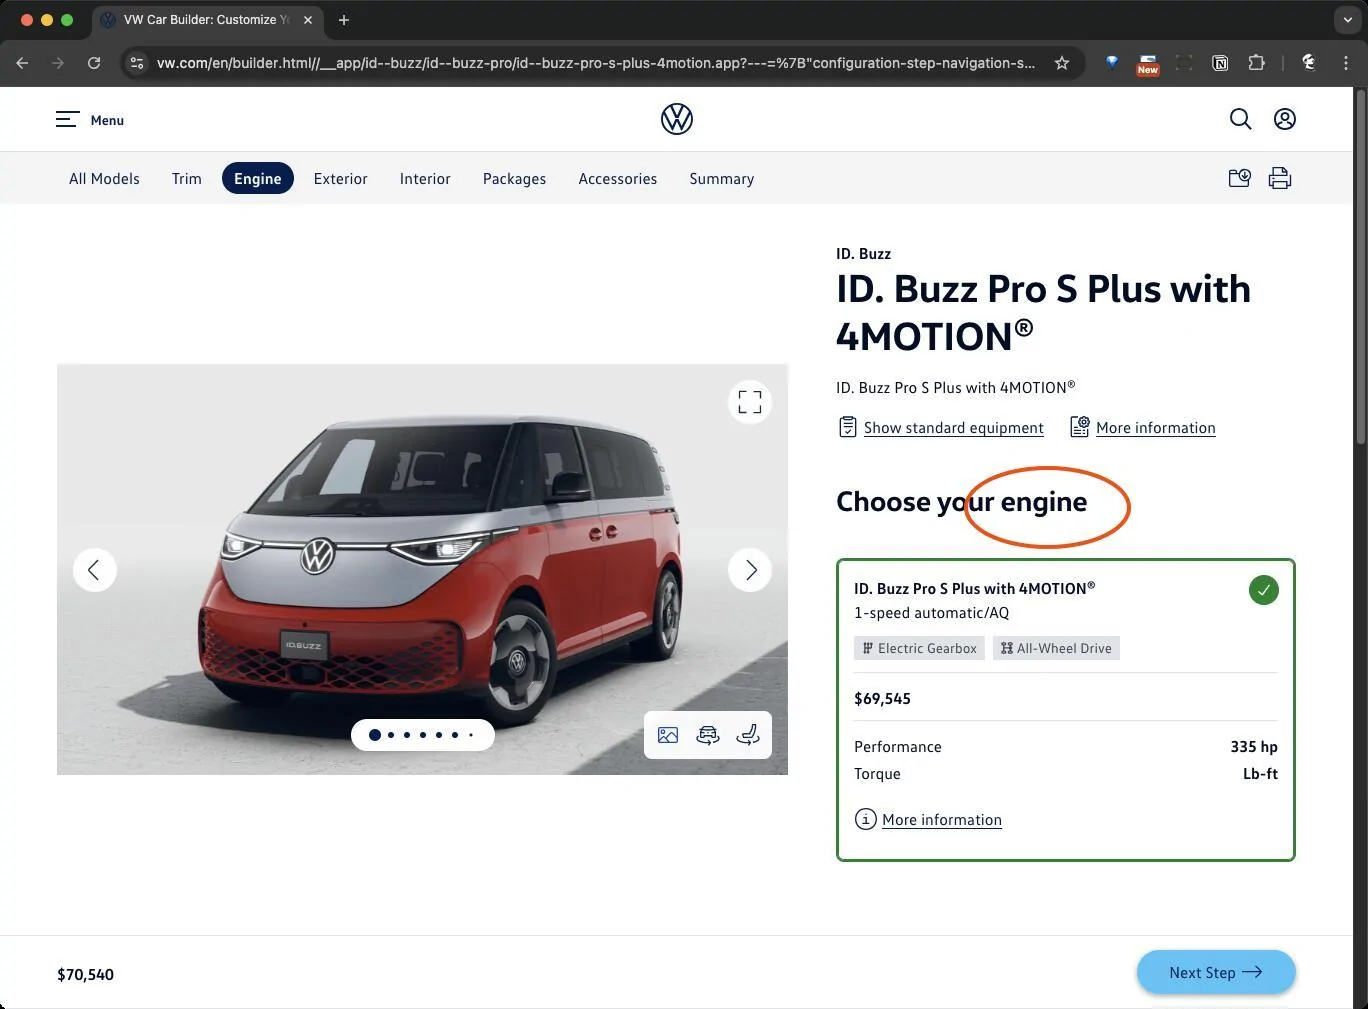Switch to 360 exterior view icon
Viewport: 1368px width, 1009px height.
[x=708, y=735]
